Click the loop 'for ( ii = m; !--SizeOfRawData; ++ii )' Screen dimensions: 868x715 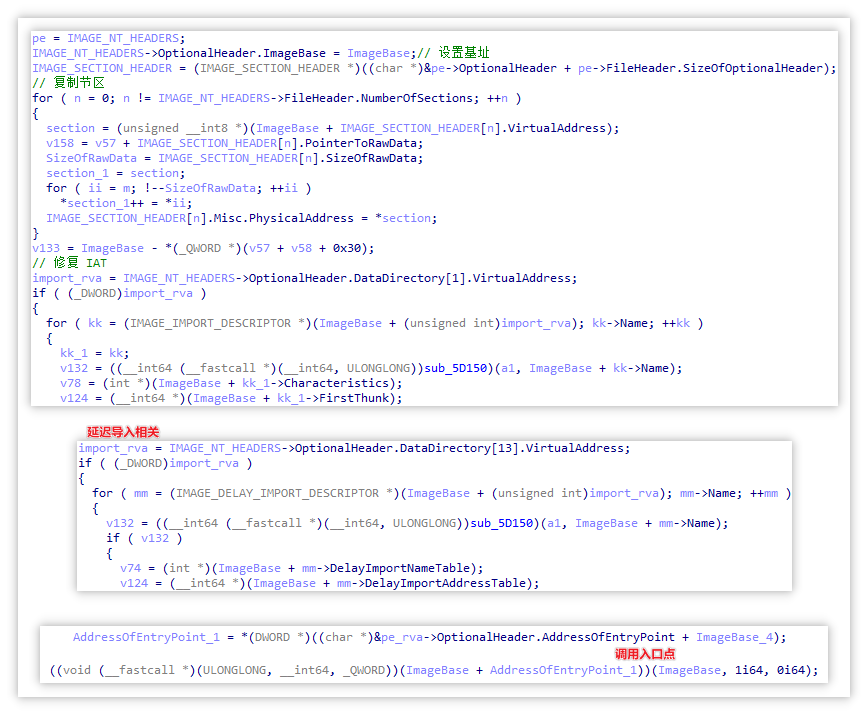tap(178, 188)
